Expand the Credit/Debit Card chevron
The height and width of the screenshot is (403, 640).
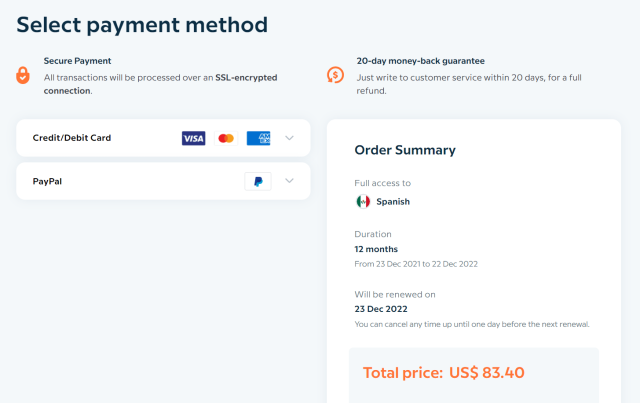289,138
